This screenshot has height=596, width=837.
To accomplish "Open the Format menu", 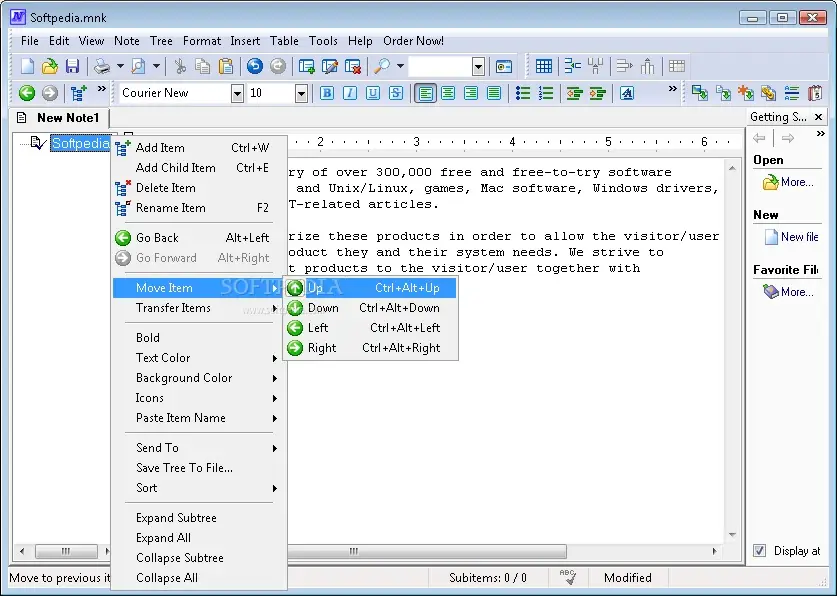I will click(202, 41).
